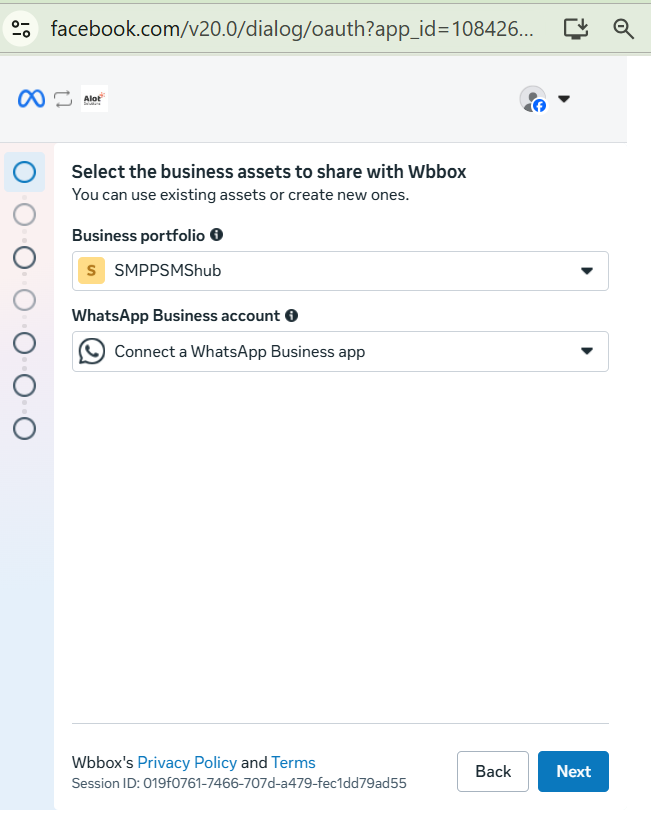Select the first highlighted step circle
Viewport: 651px width, 823px height.
tap(25, 172)
